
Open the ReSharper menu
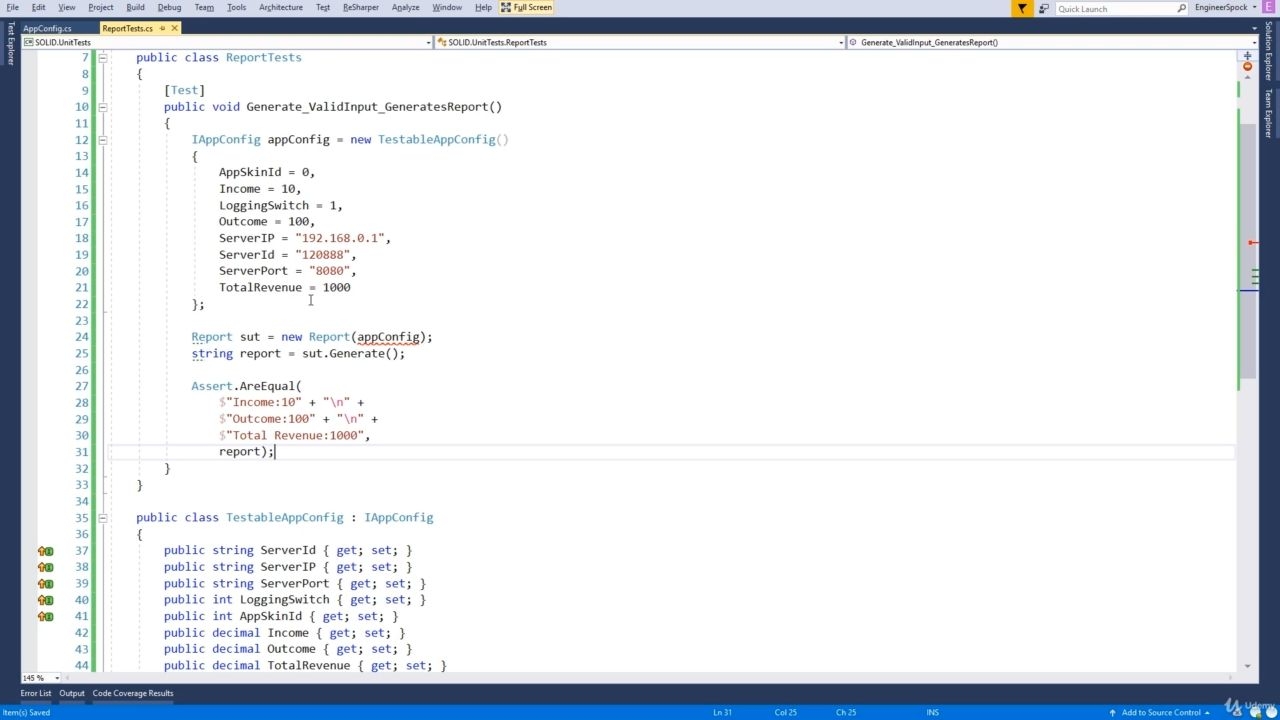(x=361, y=8)
